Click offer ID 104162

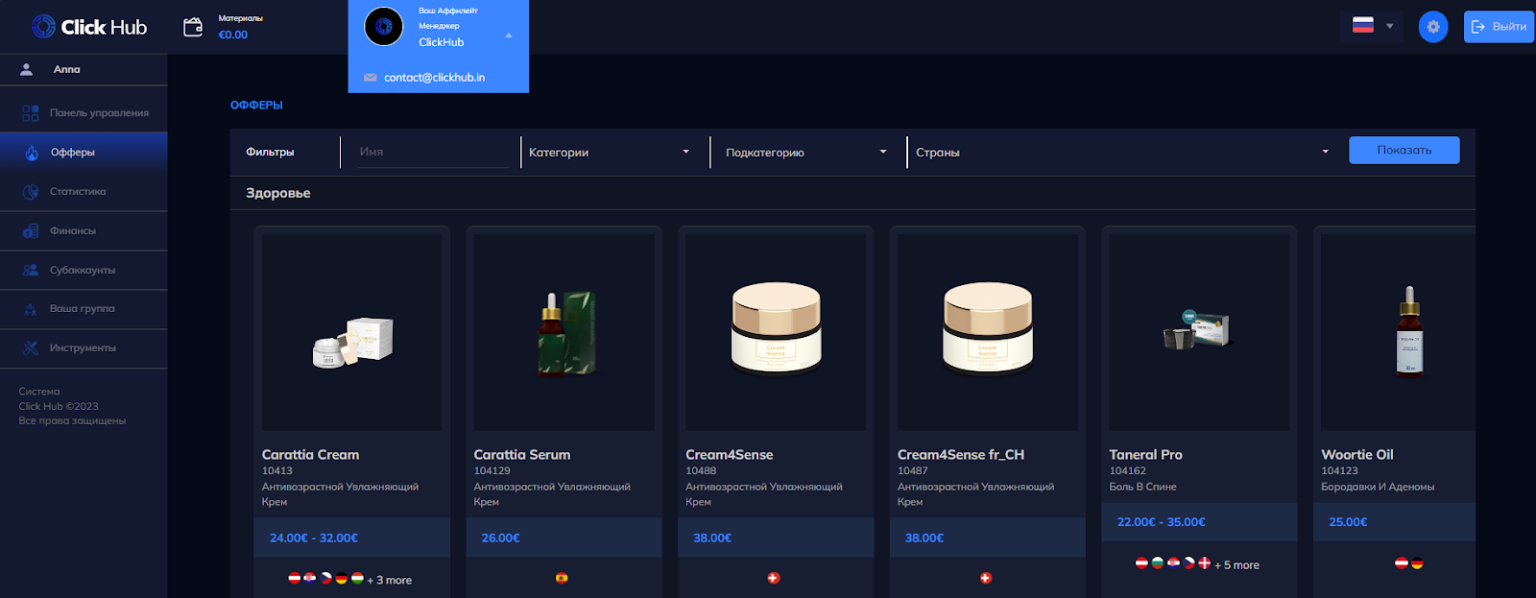1128,470
